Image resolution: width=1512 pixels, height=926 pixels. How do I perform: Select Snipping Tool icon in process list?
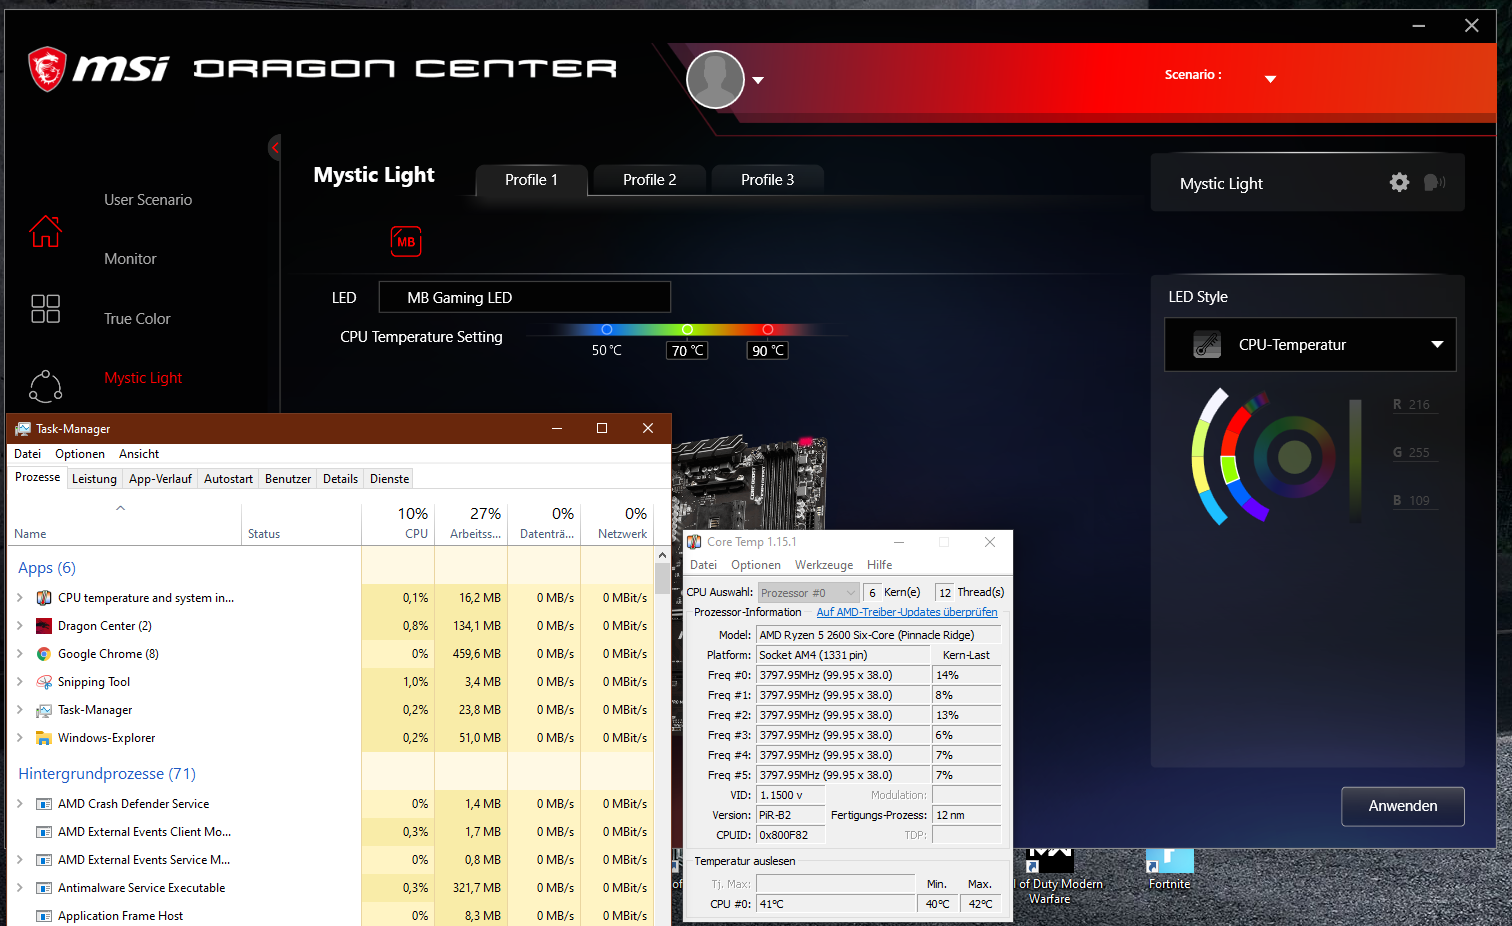click(x=44, y=682)
